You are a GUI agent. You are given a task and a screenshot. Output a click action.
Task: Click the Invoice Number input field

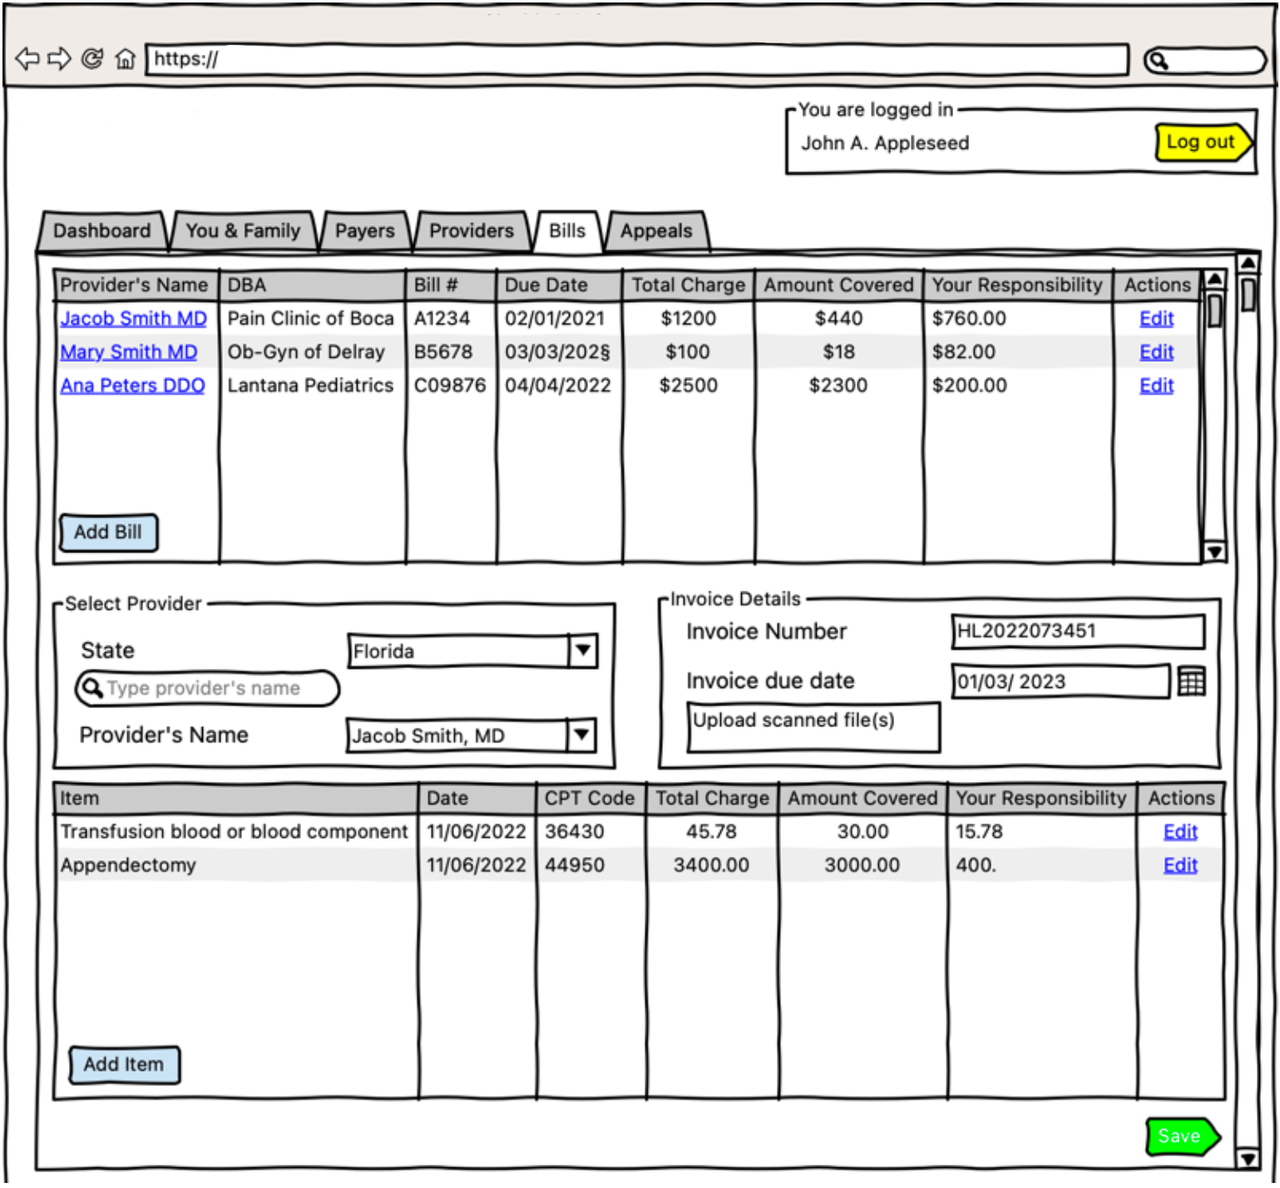(x=1078, y=631)
